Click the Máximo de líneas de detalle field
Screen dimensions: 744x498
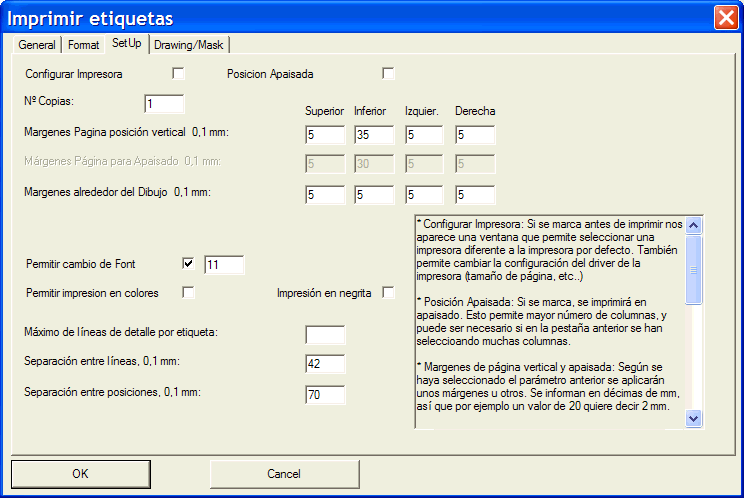(325, 335)
